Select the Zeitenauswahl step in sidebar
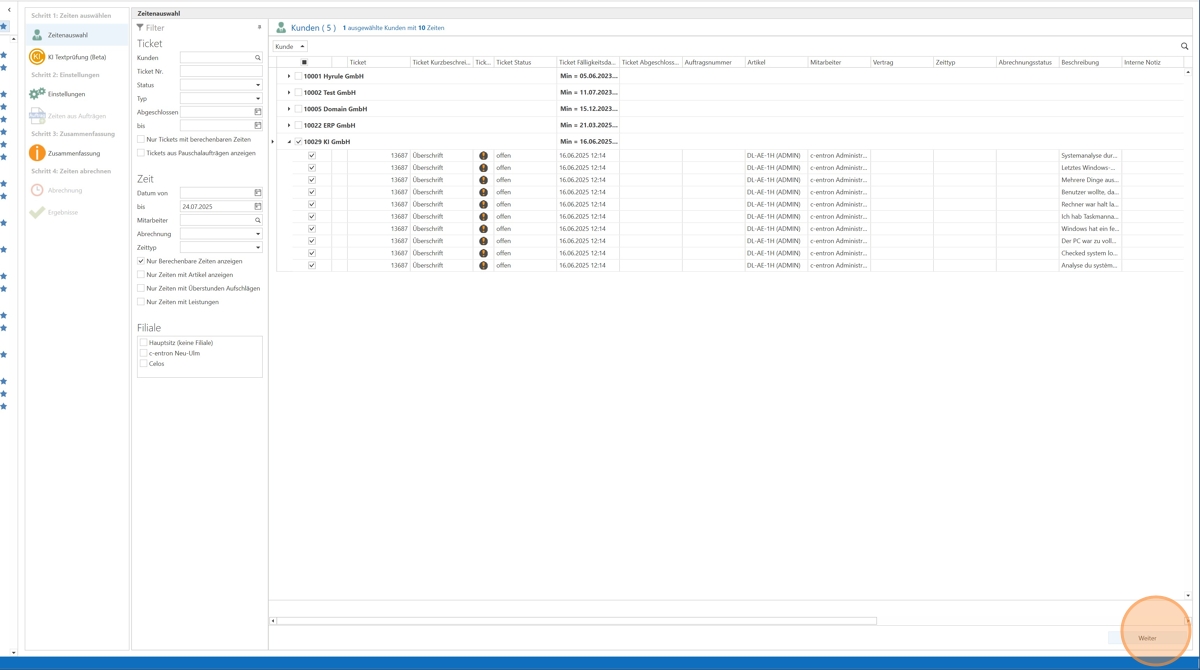1200x670 pixels. [67, 35]
